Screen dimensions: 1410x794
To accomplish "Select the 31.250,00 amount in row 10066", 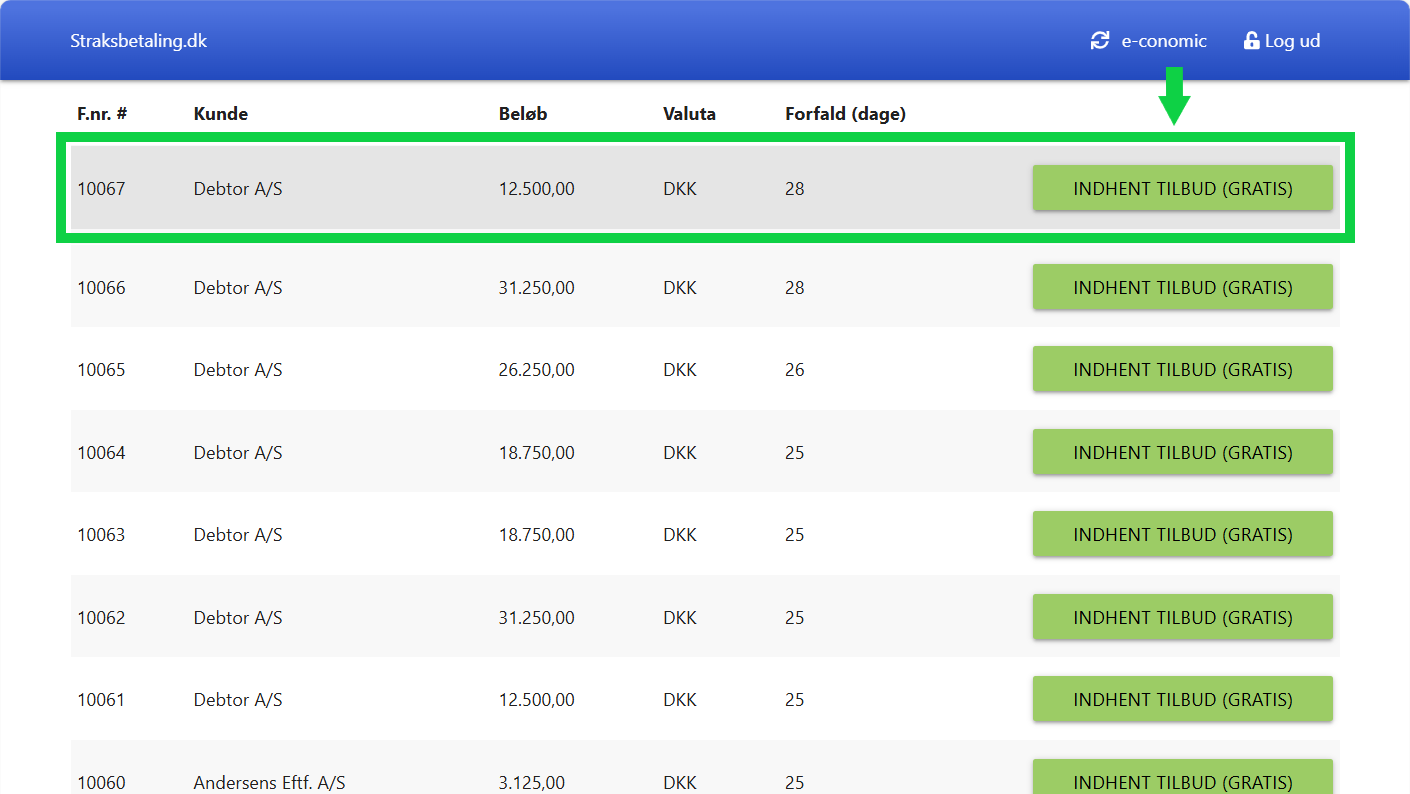I will (537, 288).
